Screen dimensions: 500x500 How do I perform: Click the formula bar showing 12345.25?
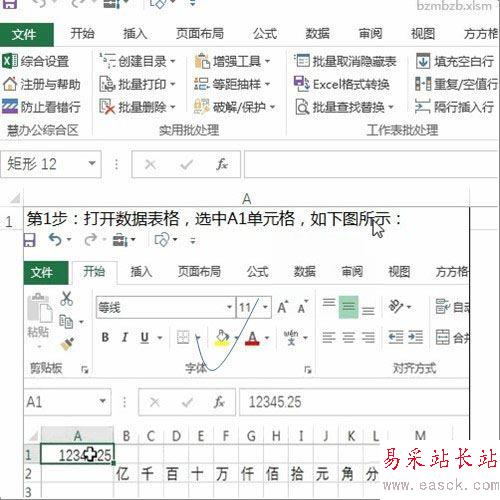tap(354, 402)
